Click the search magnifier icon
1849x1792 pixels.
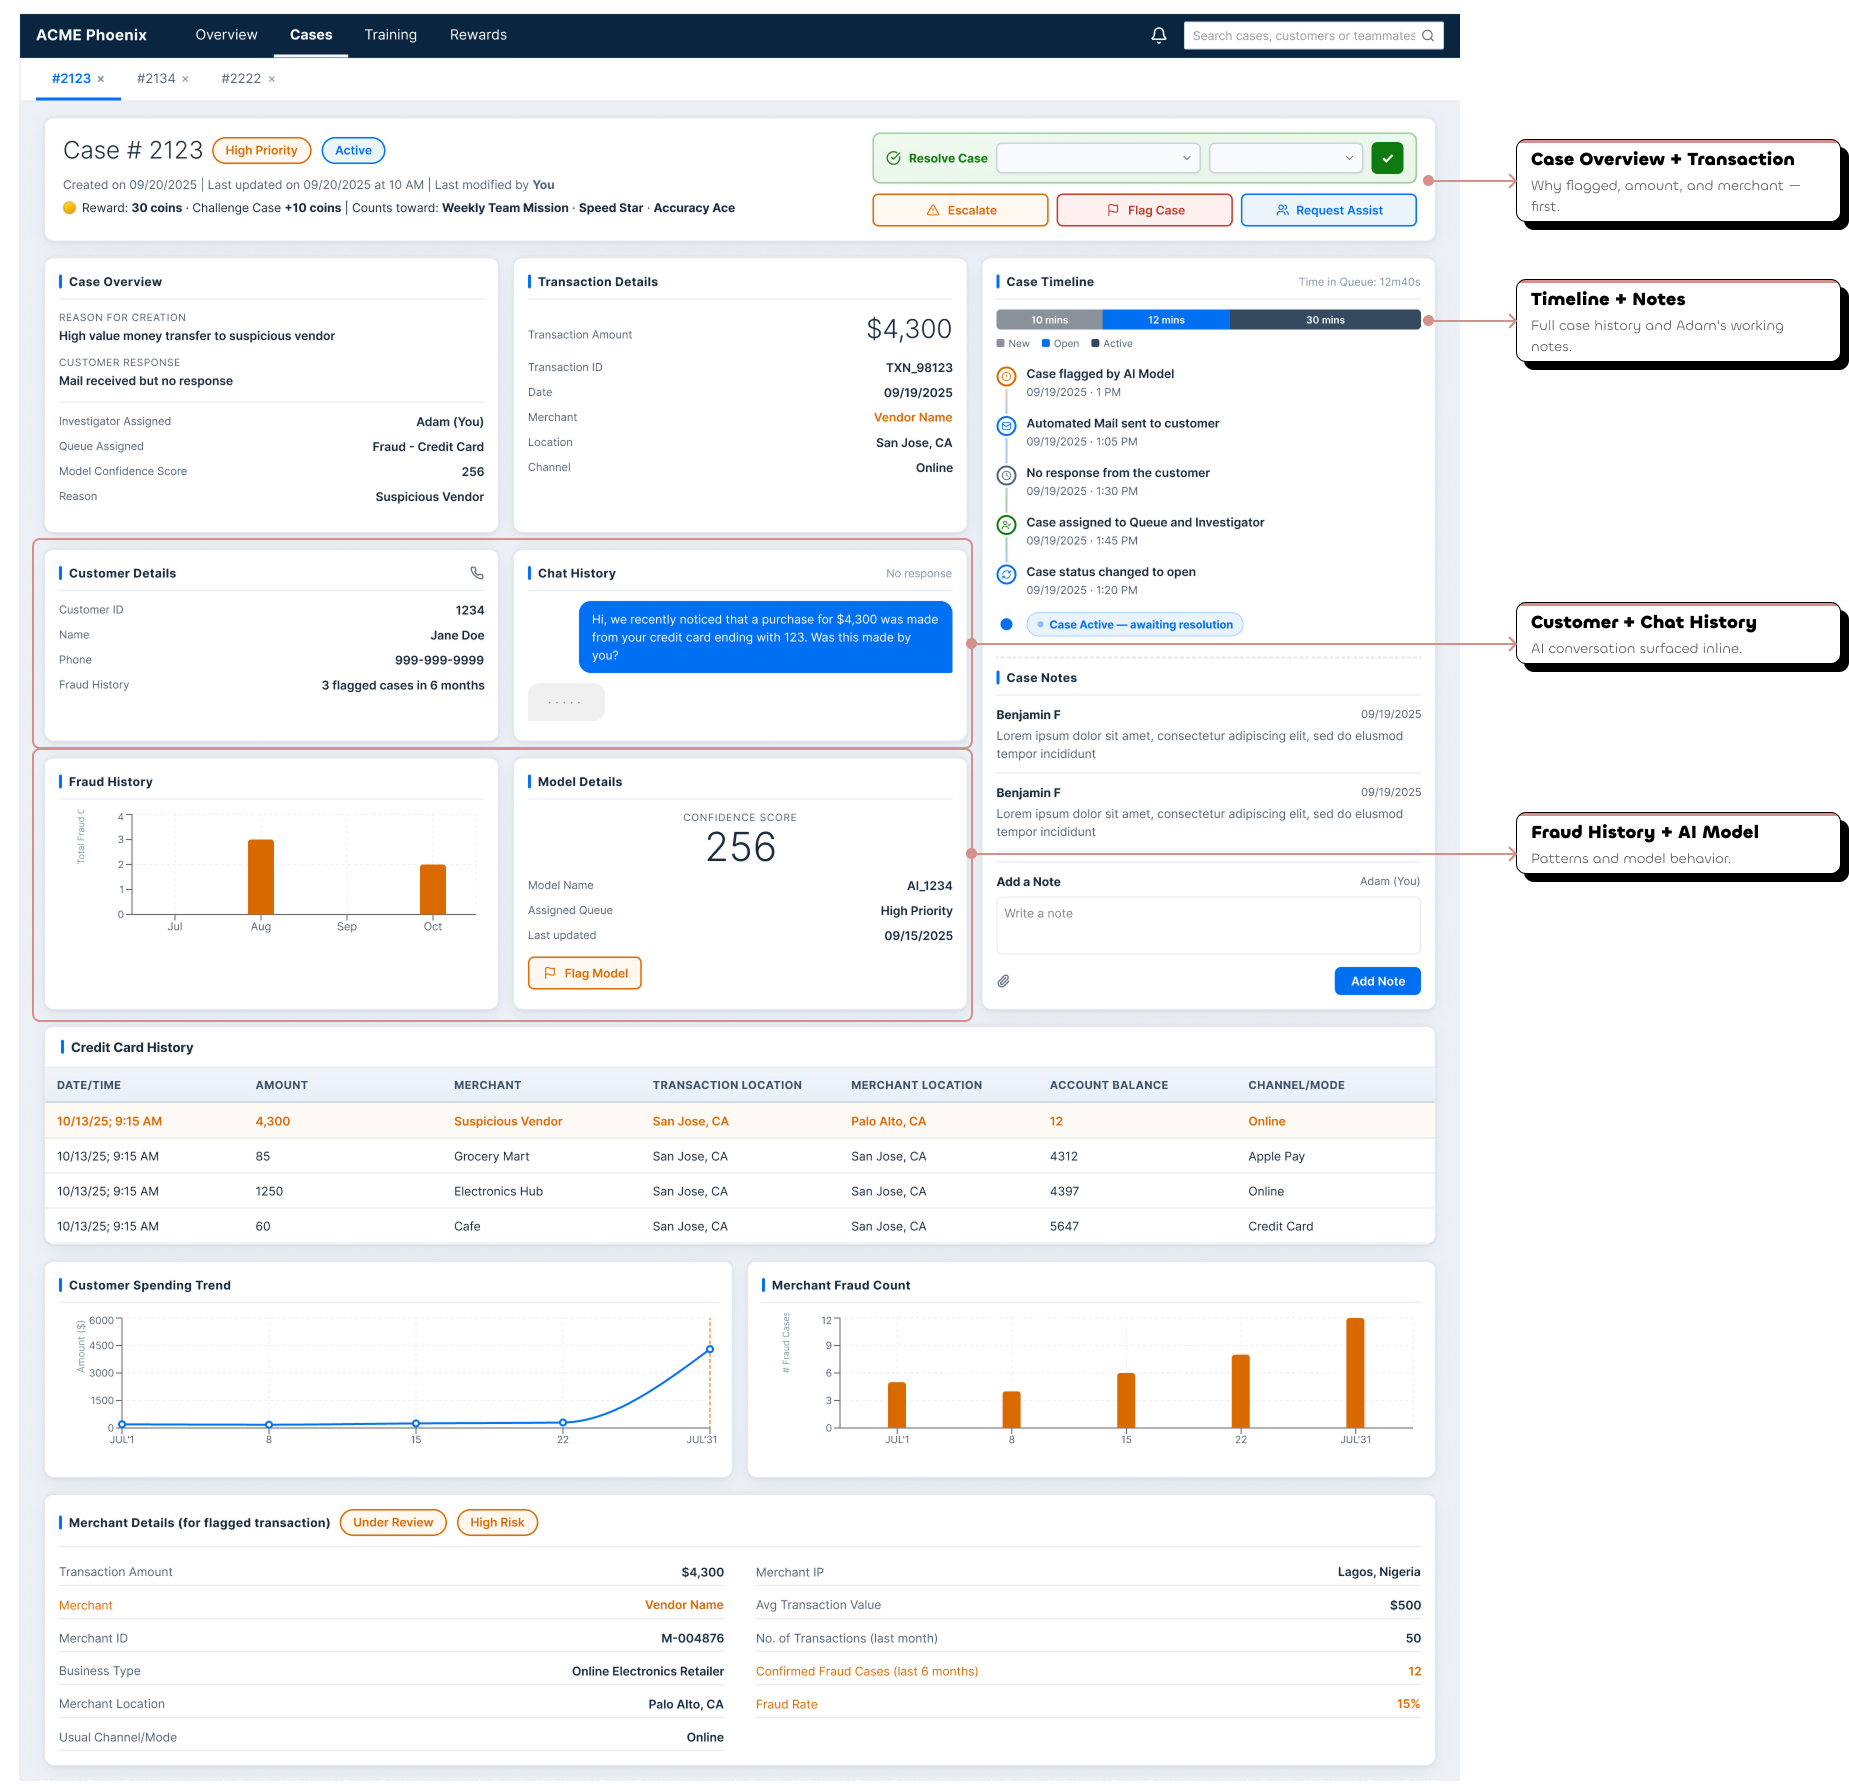click(1428, 35)
